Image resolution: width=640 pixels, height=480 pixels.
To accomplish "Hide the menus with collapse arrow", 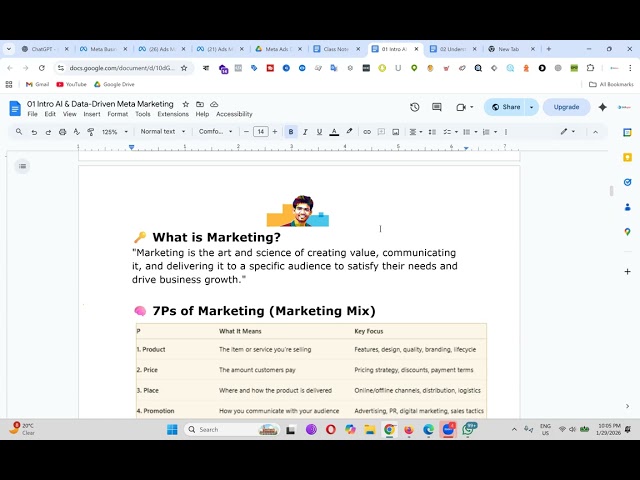I will [x=596, y=132].
